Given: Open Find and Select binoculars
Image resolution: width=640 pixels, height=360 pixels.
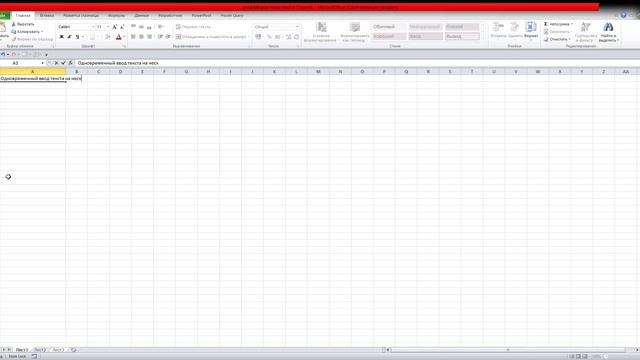Looking at the screenshot, I should [609, 32].
